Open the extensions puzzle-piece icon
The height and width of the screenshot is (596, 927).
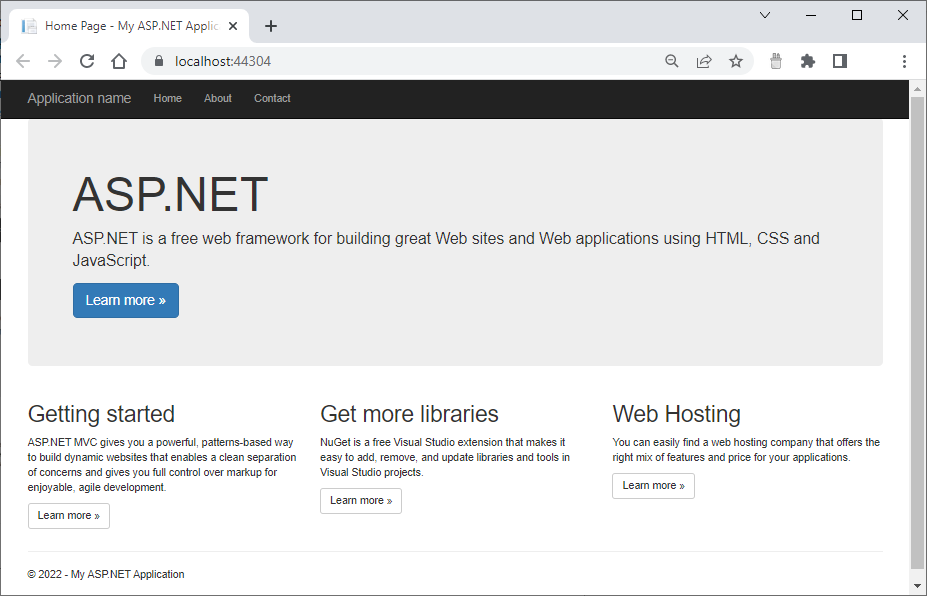click(x=807, y=61)
